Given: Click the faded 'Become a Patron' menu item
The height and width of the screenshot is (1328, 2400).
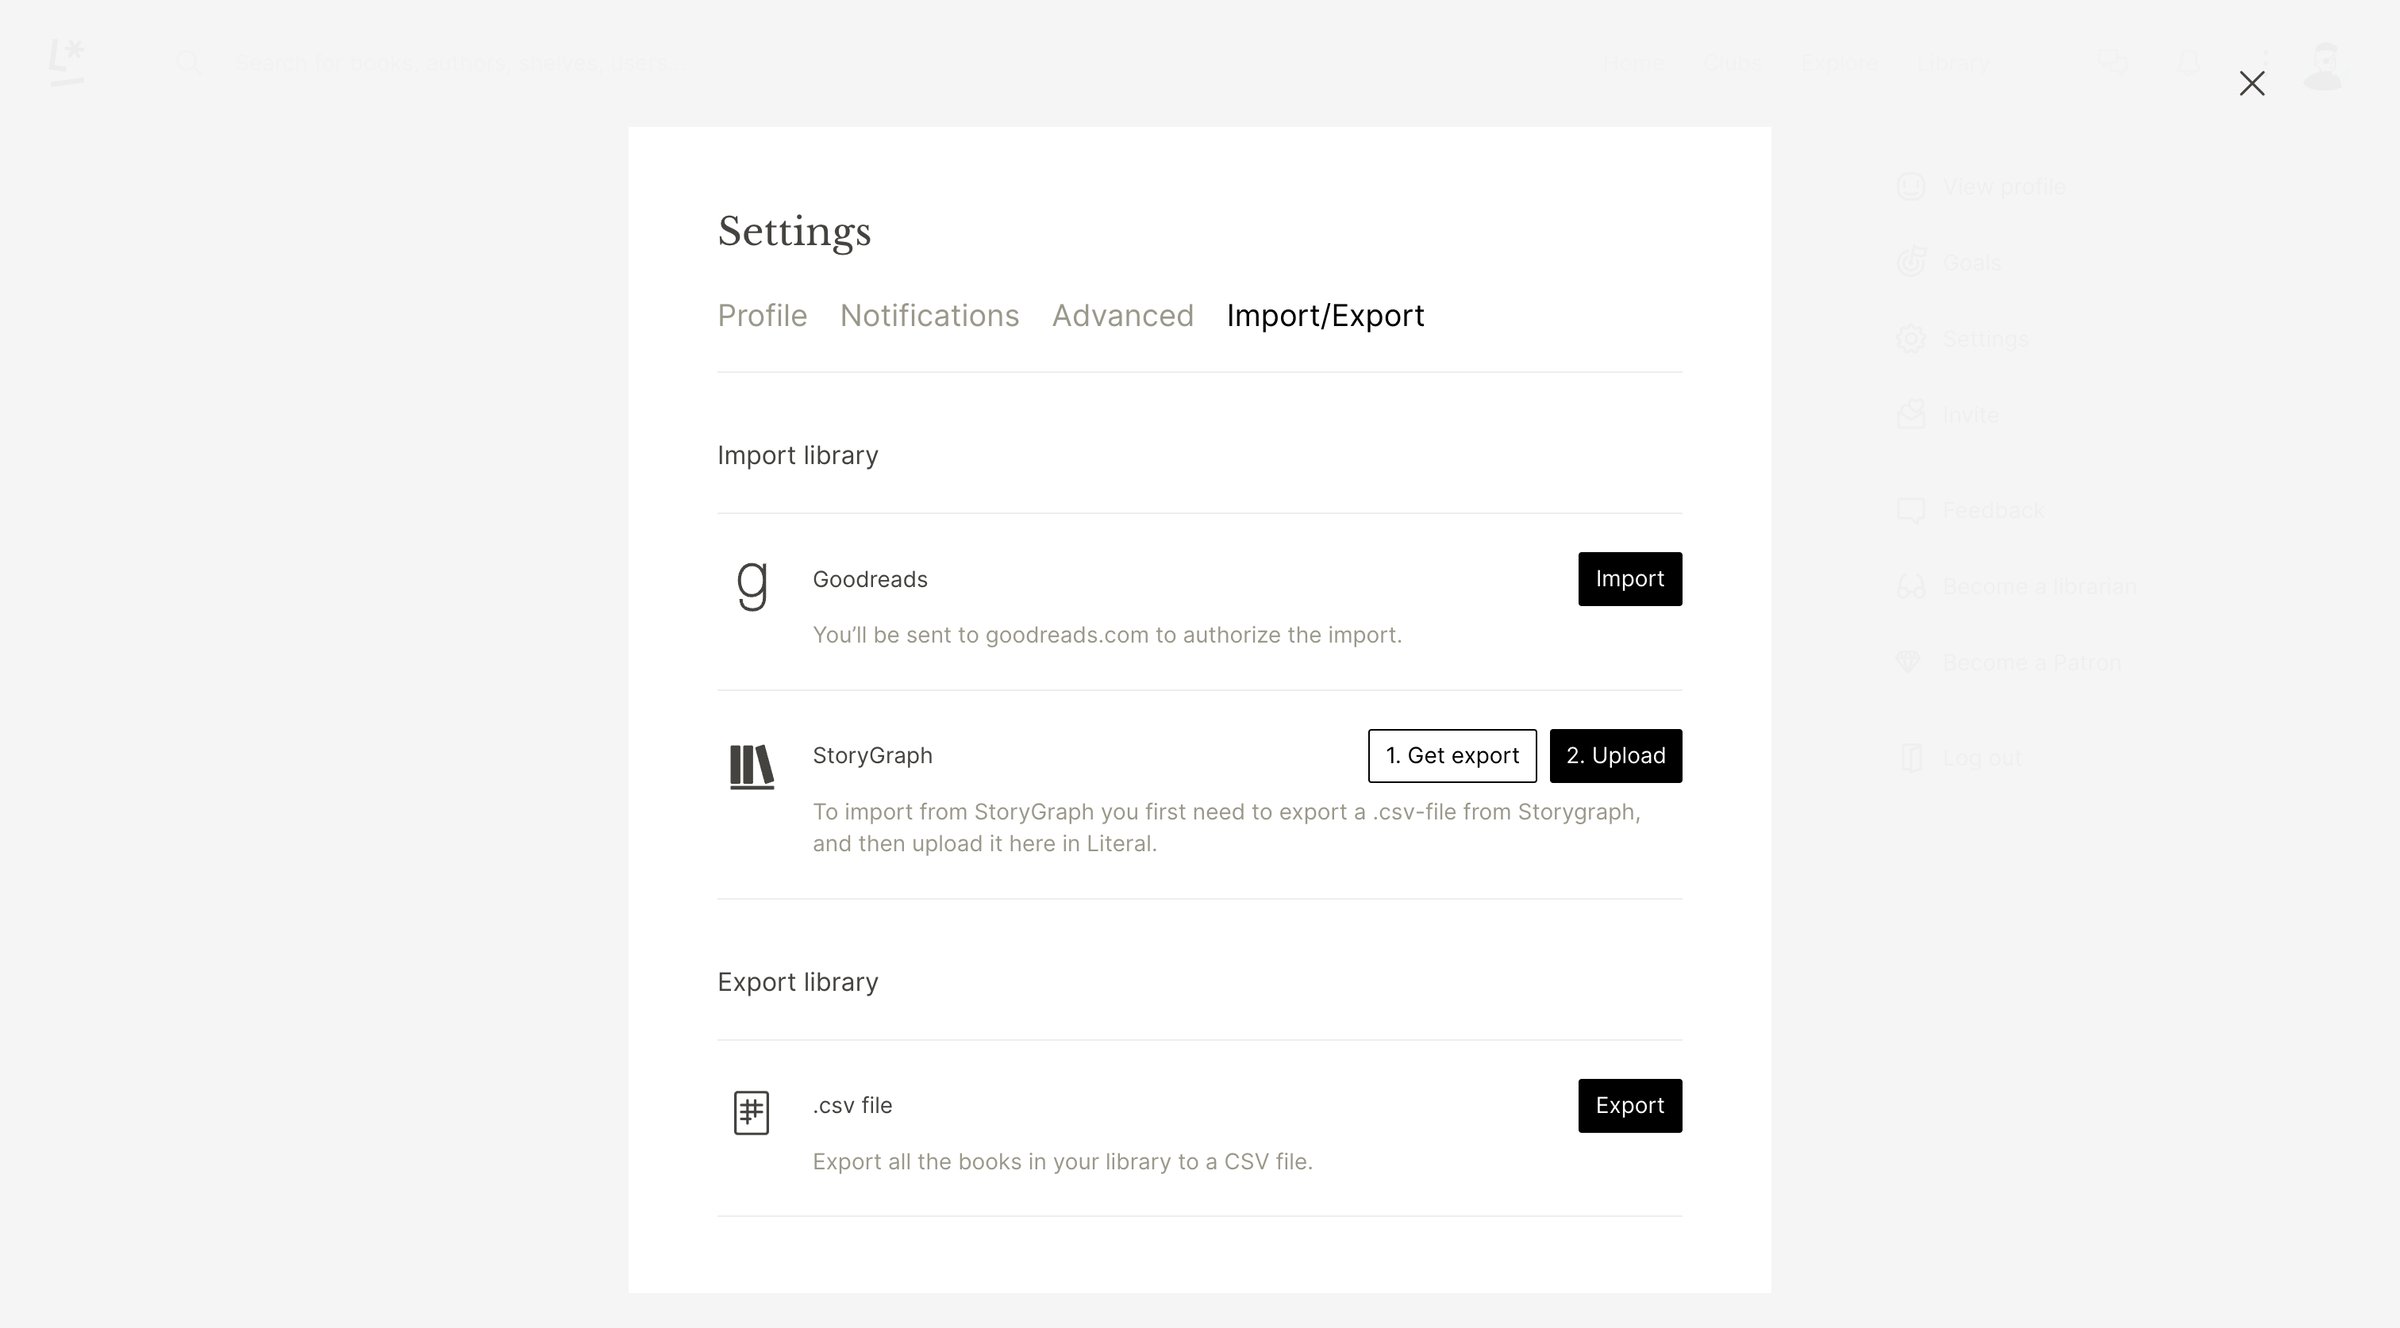Looking at the screenshot, I should click(x=2009, y=663).
